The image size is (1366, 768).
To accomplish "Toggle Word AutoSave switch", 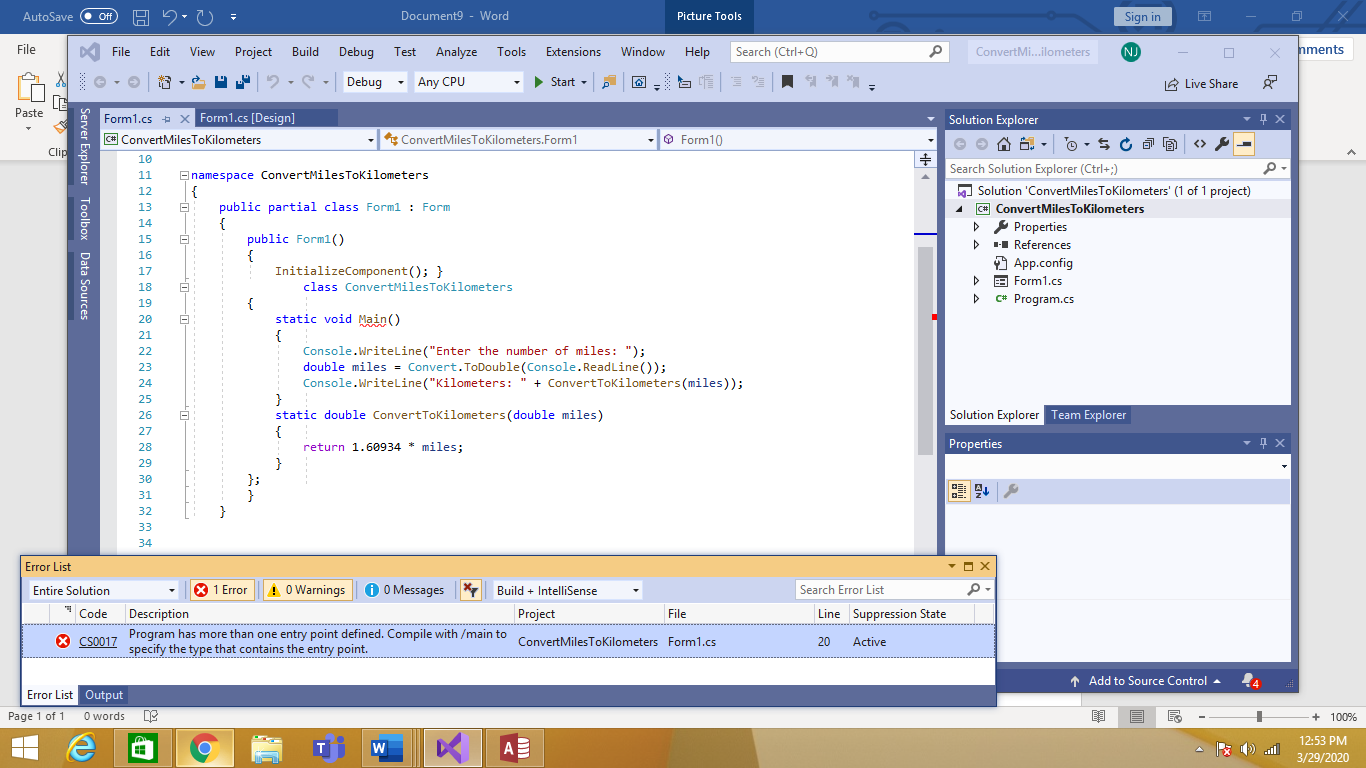I will coord(99,16).
